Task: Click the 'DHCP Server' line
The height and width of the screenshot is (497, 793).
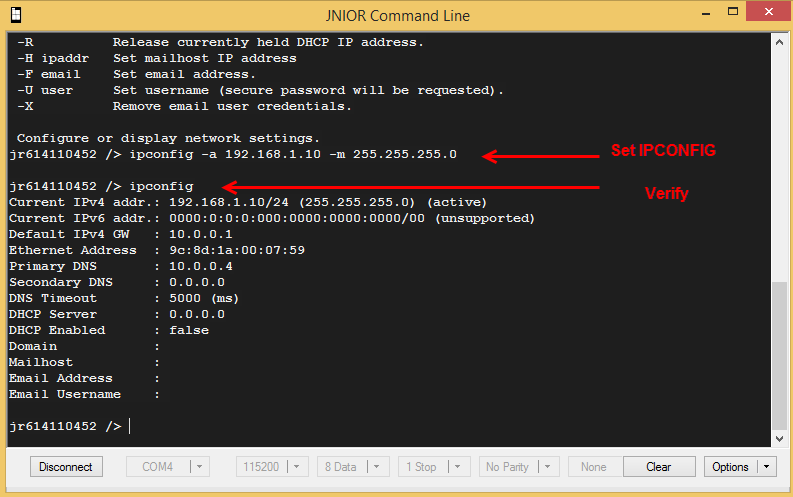Action: 117,314
